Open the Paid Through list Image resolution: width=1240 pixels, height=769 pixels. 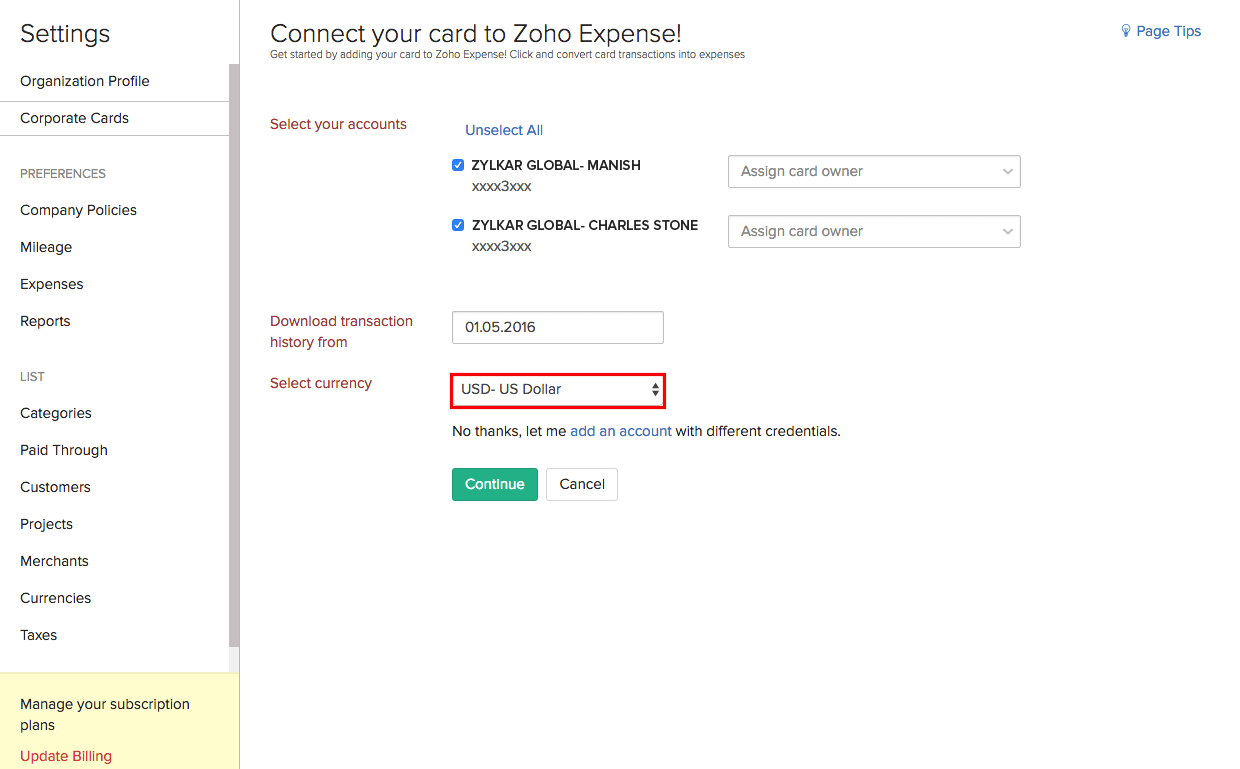coord(64,450)
